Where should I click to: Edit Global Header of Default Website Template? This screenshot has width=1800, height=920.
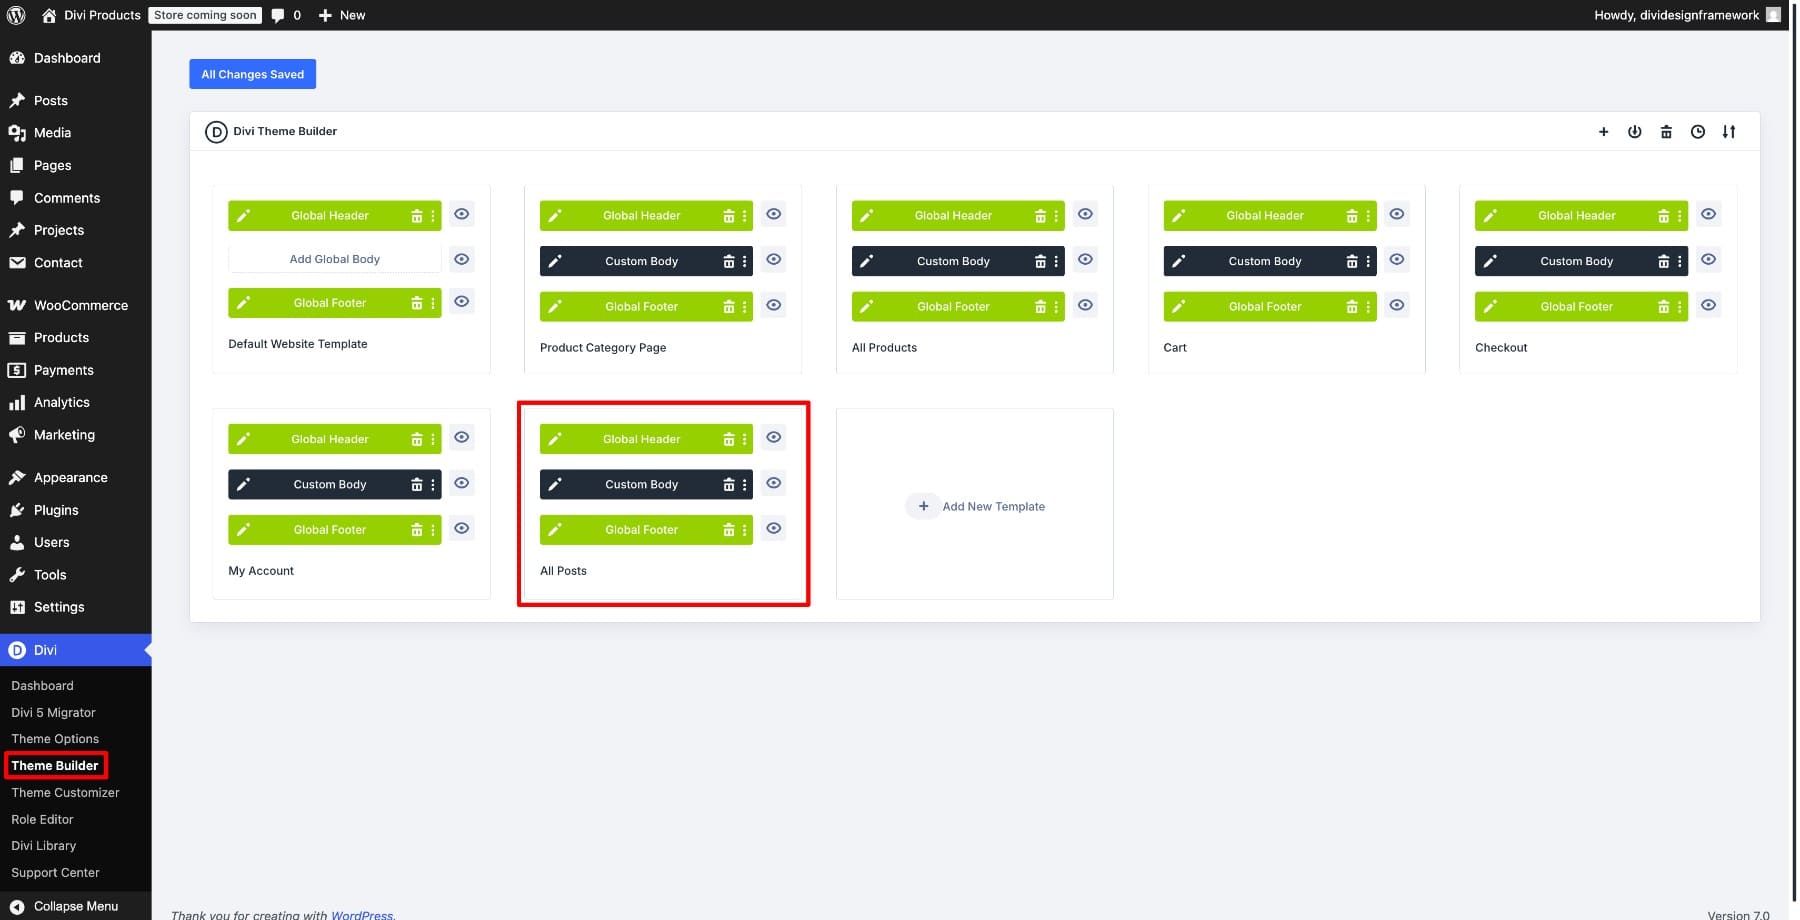click(x=244, y=216)
